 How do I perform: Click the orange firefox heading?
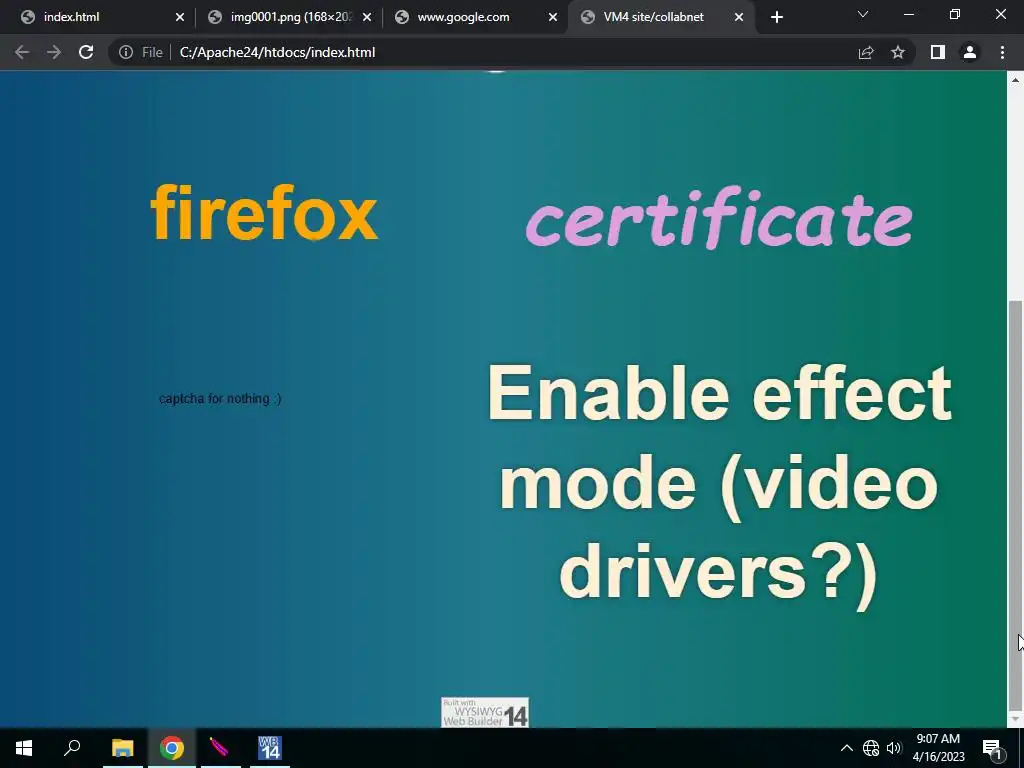point(264,212)
